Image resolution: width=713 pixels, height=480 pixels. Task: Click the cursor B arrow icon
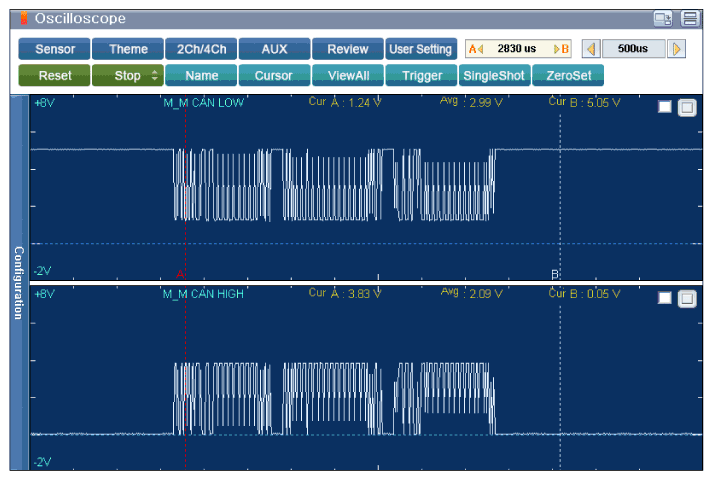pyautogui.click(x=562, y=49)
